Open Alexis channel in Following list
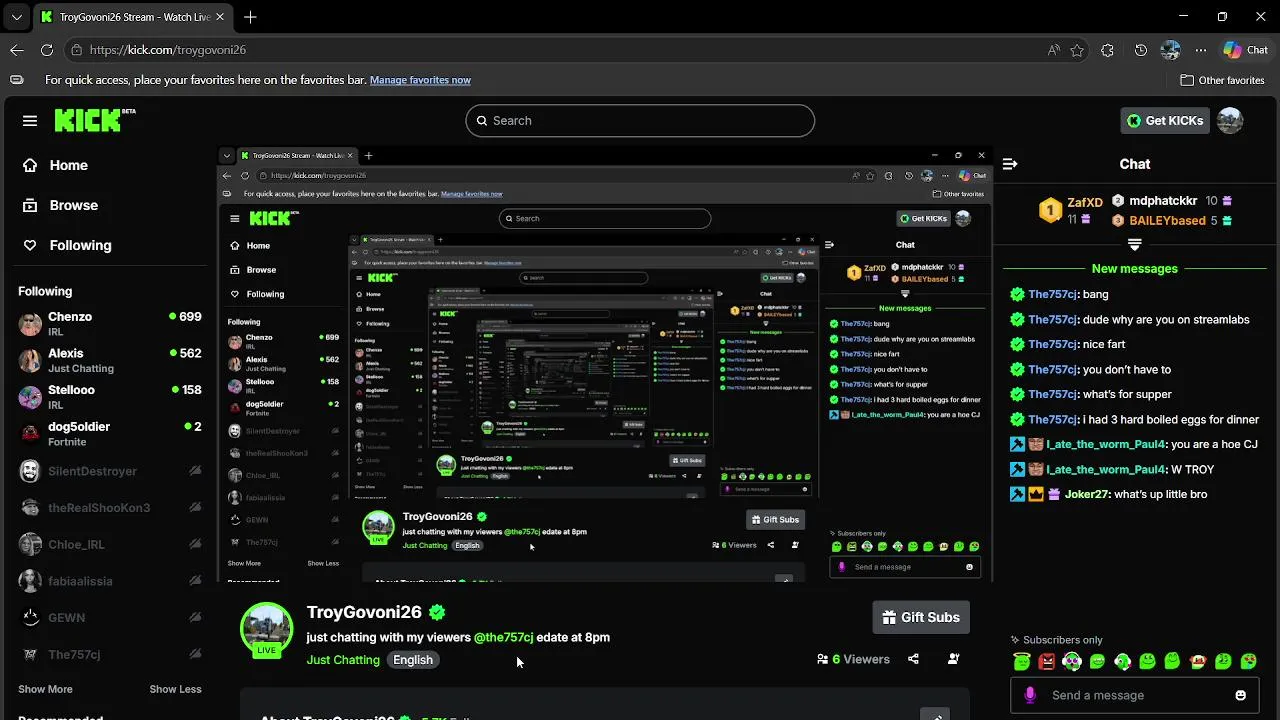 [110, 360]
